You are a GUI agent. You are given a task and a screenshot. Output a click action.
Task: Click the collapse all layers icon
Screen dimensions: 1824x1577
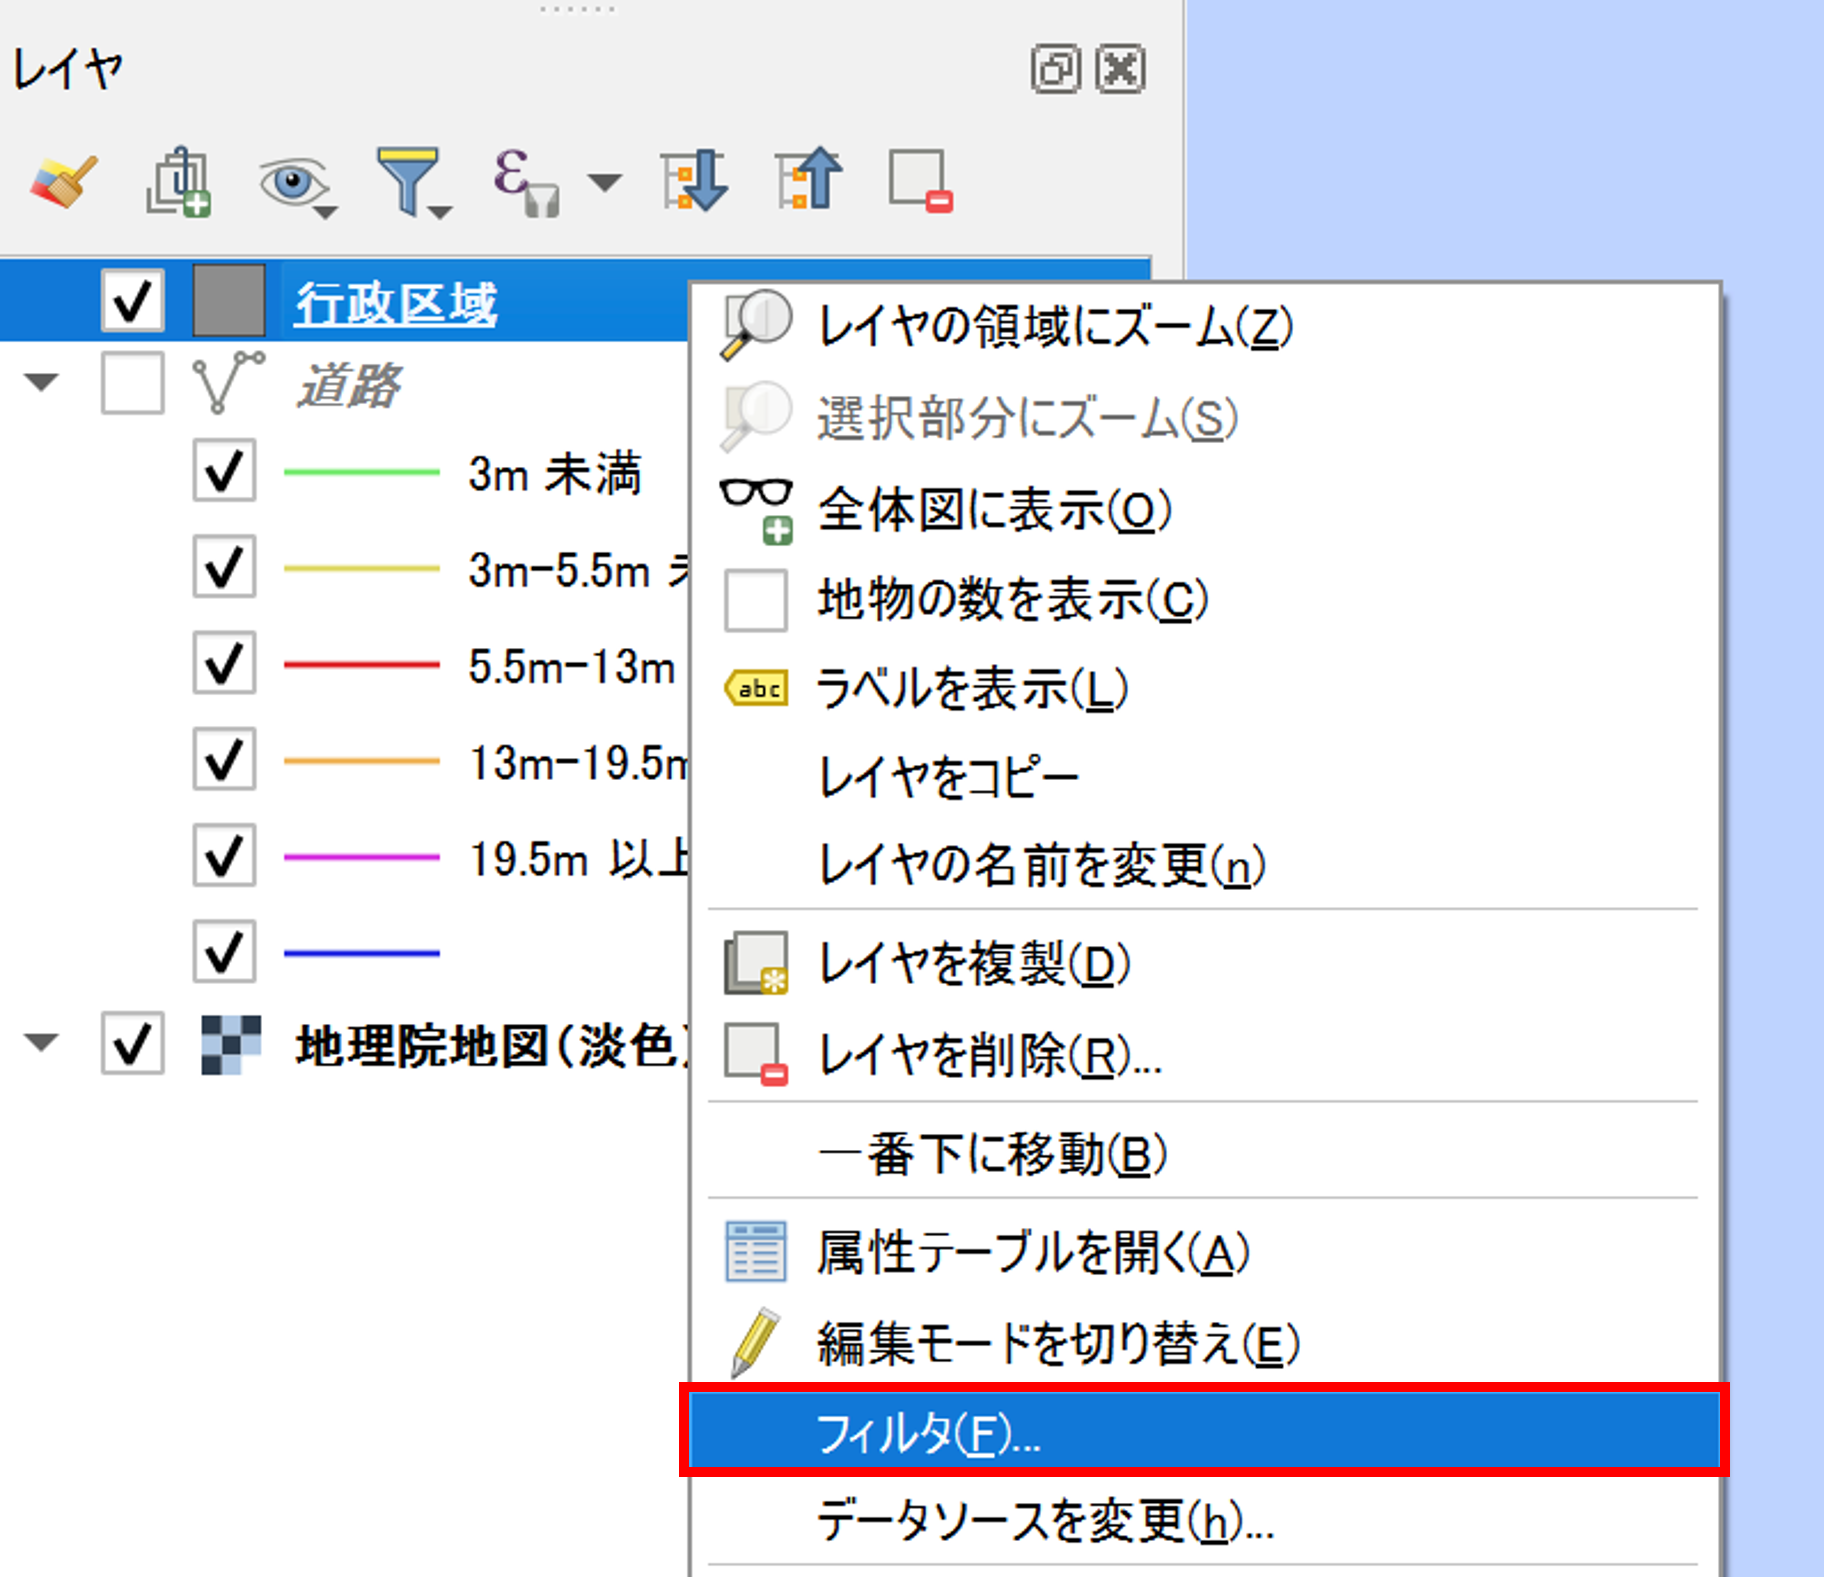tap(809, 181)
